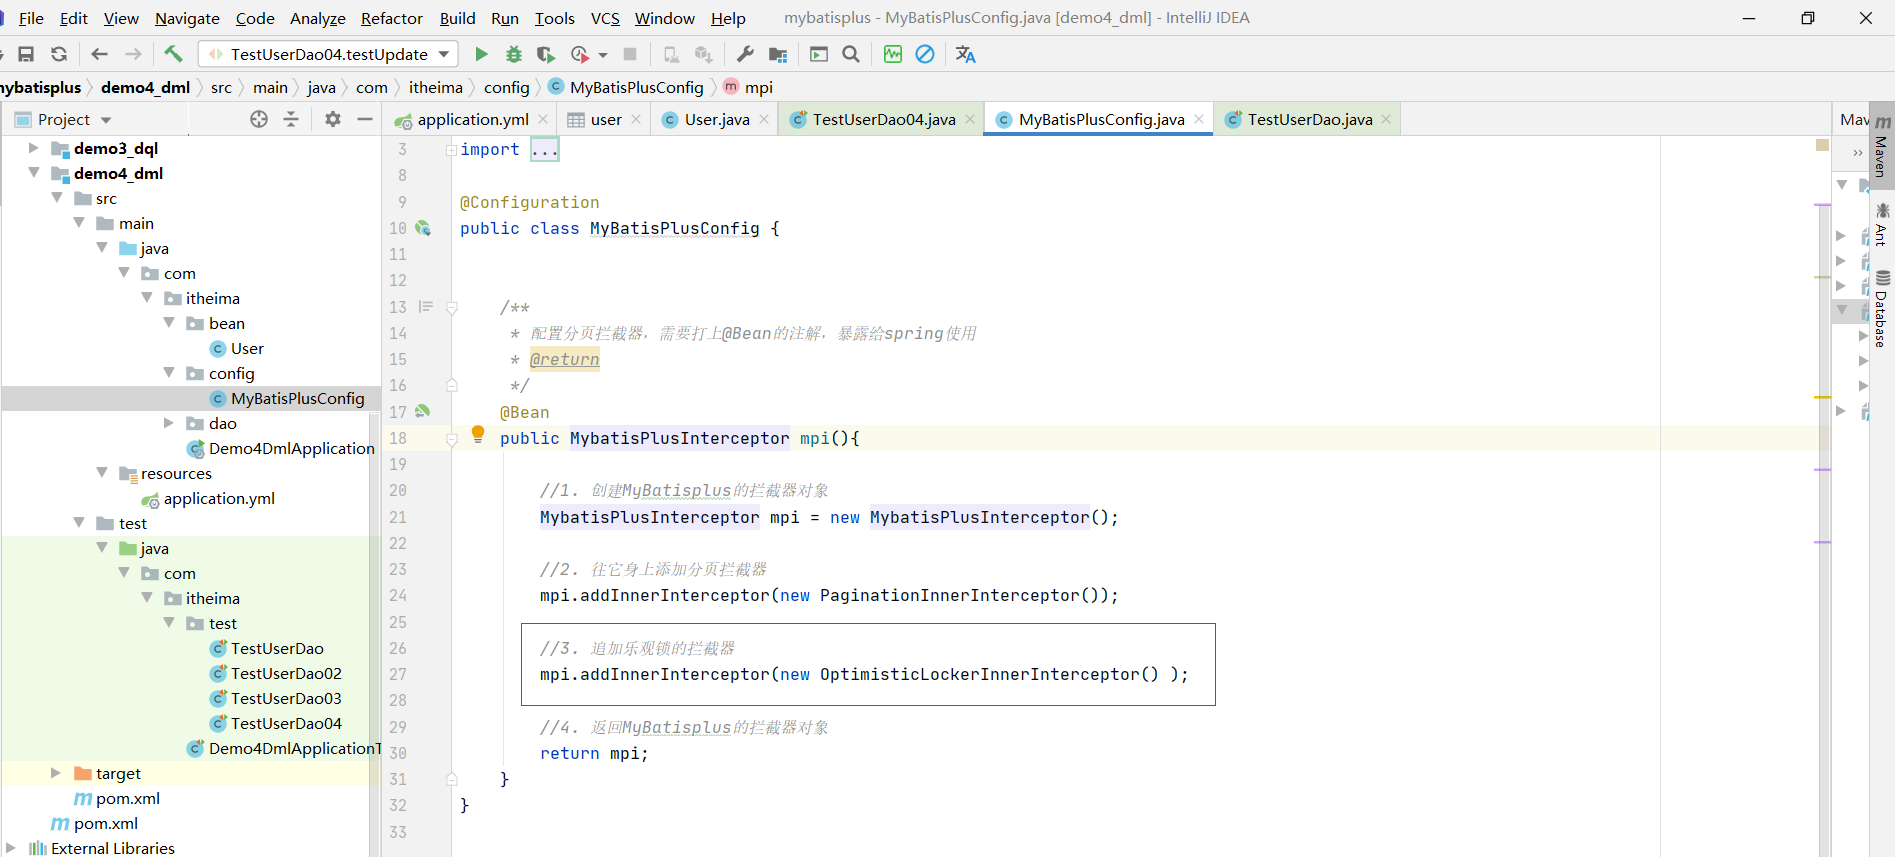1895x857 pixels.
Task: Collapse the demo4_dml module node
Action: click(x=34, y=173)
